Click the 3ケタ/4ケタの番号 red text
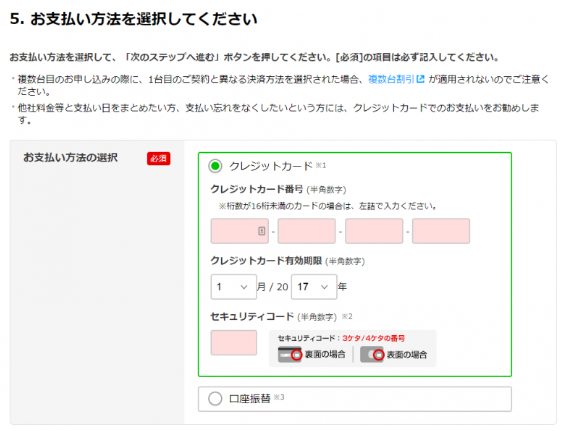The image size is (563, 431). tap(373, 338)
